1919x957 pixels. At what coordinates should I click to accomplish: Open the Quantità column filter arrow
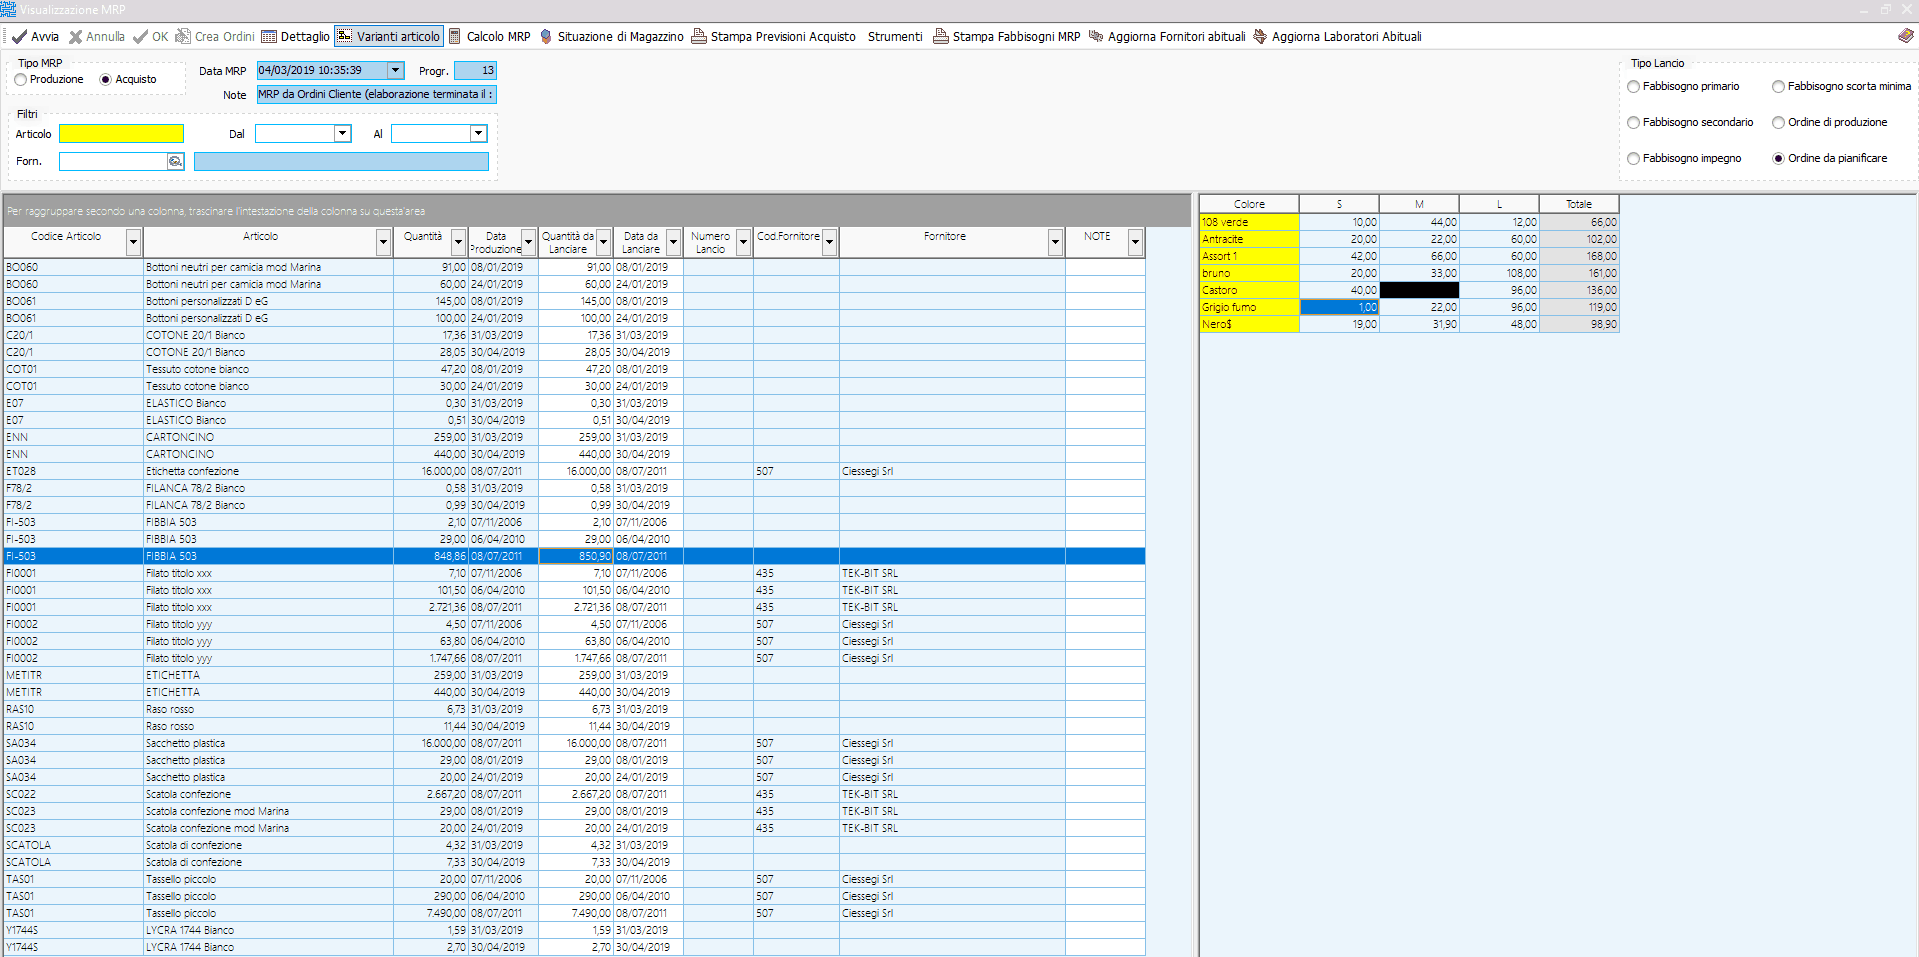tap(459, 242)
